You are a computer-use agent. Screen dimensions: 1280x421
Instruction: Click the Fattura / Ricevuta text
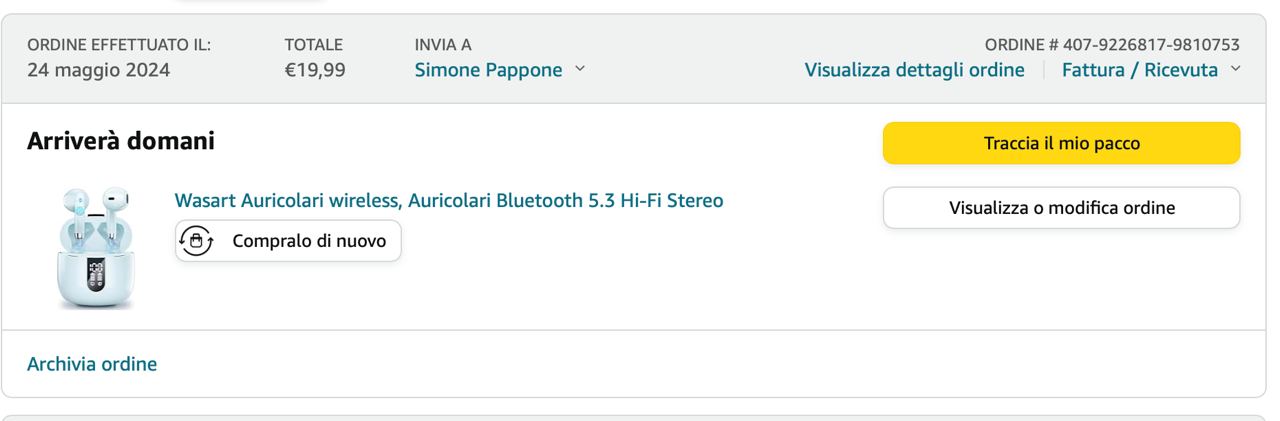coord(1139,70)
